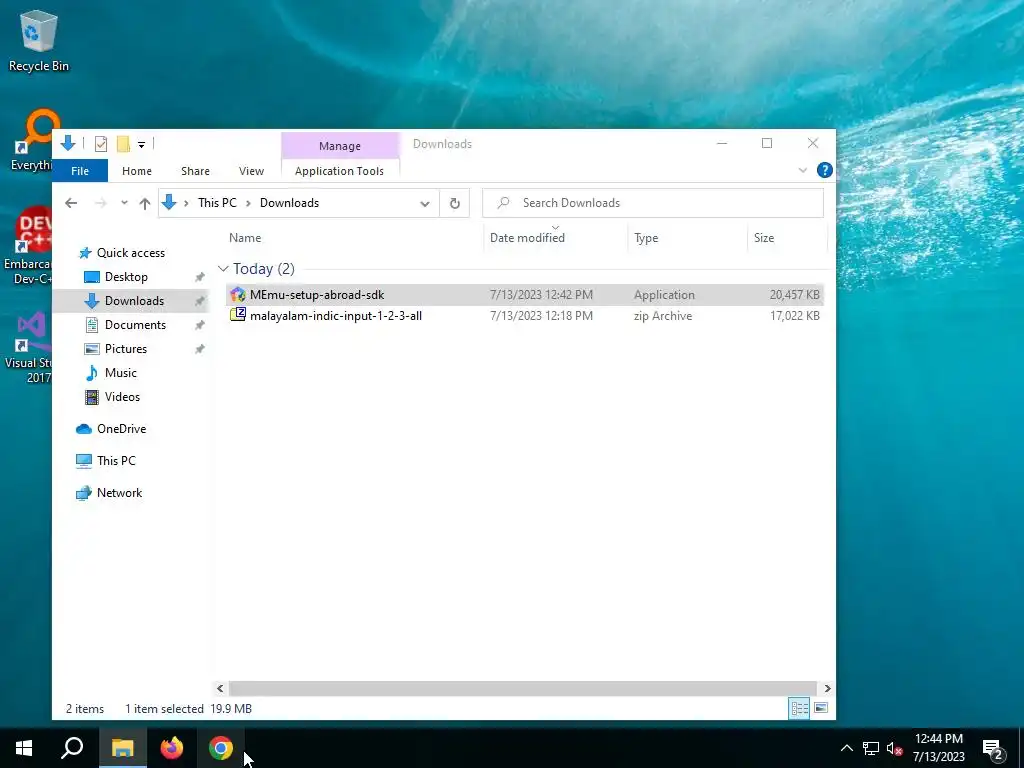Sort by the Type column header
The image size is (1024, 768).
pyautogui.click(x=688, y=238)
